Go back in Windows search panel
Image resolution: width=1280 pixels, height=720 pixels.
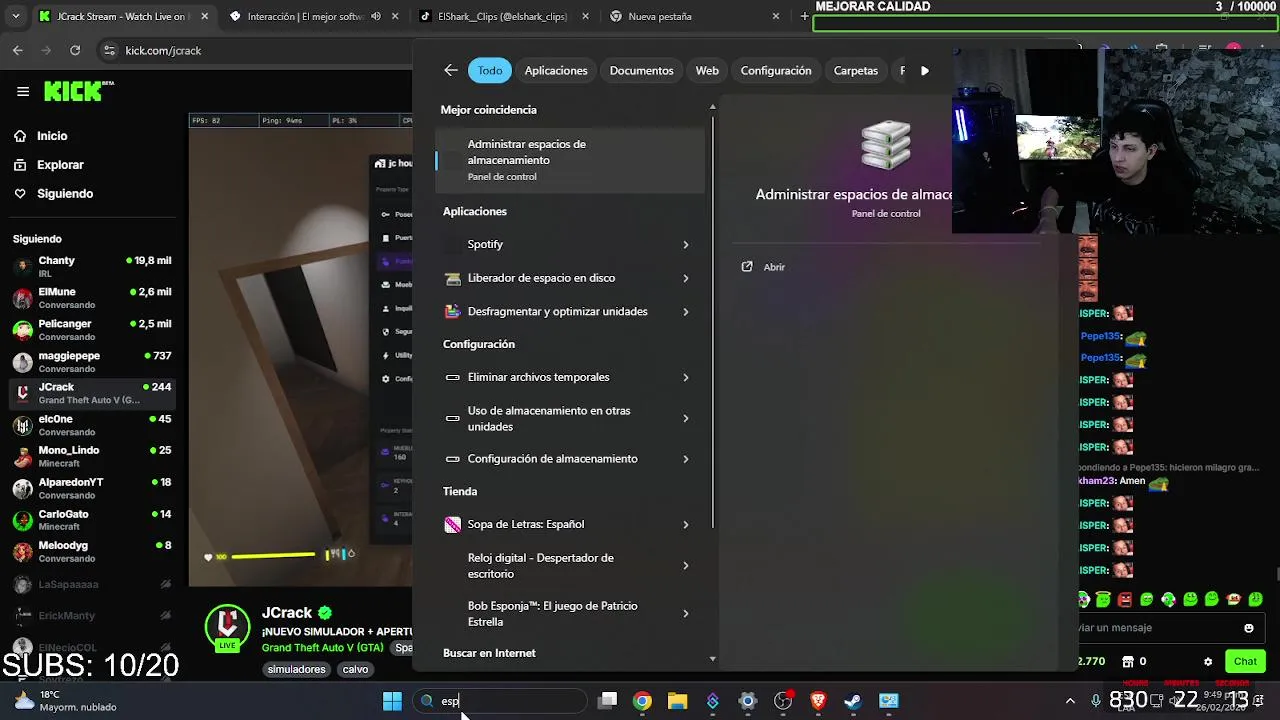pyautogui.click(x=451, y=70)
